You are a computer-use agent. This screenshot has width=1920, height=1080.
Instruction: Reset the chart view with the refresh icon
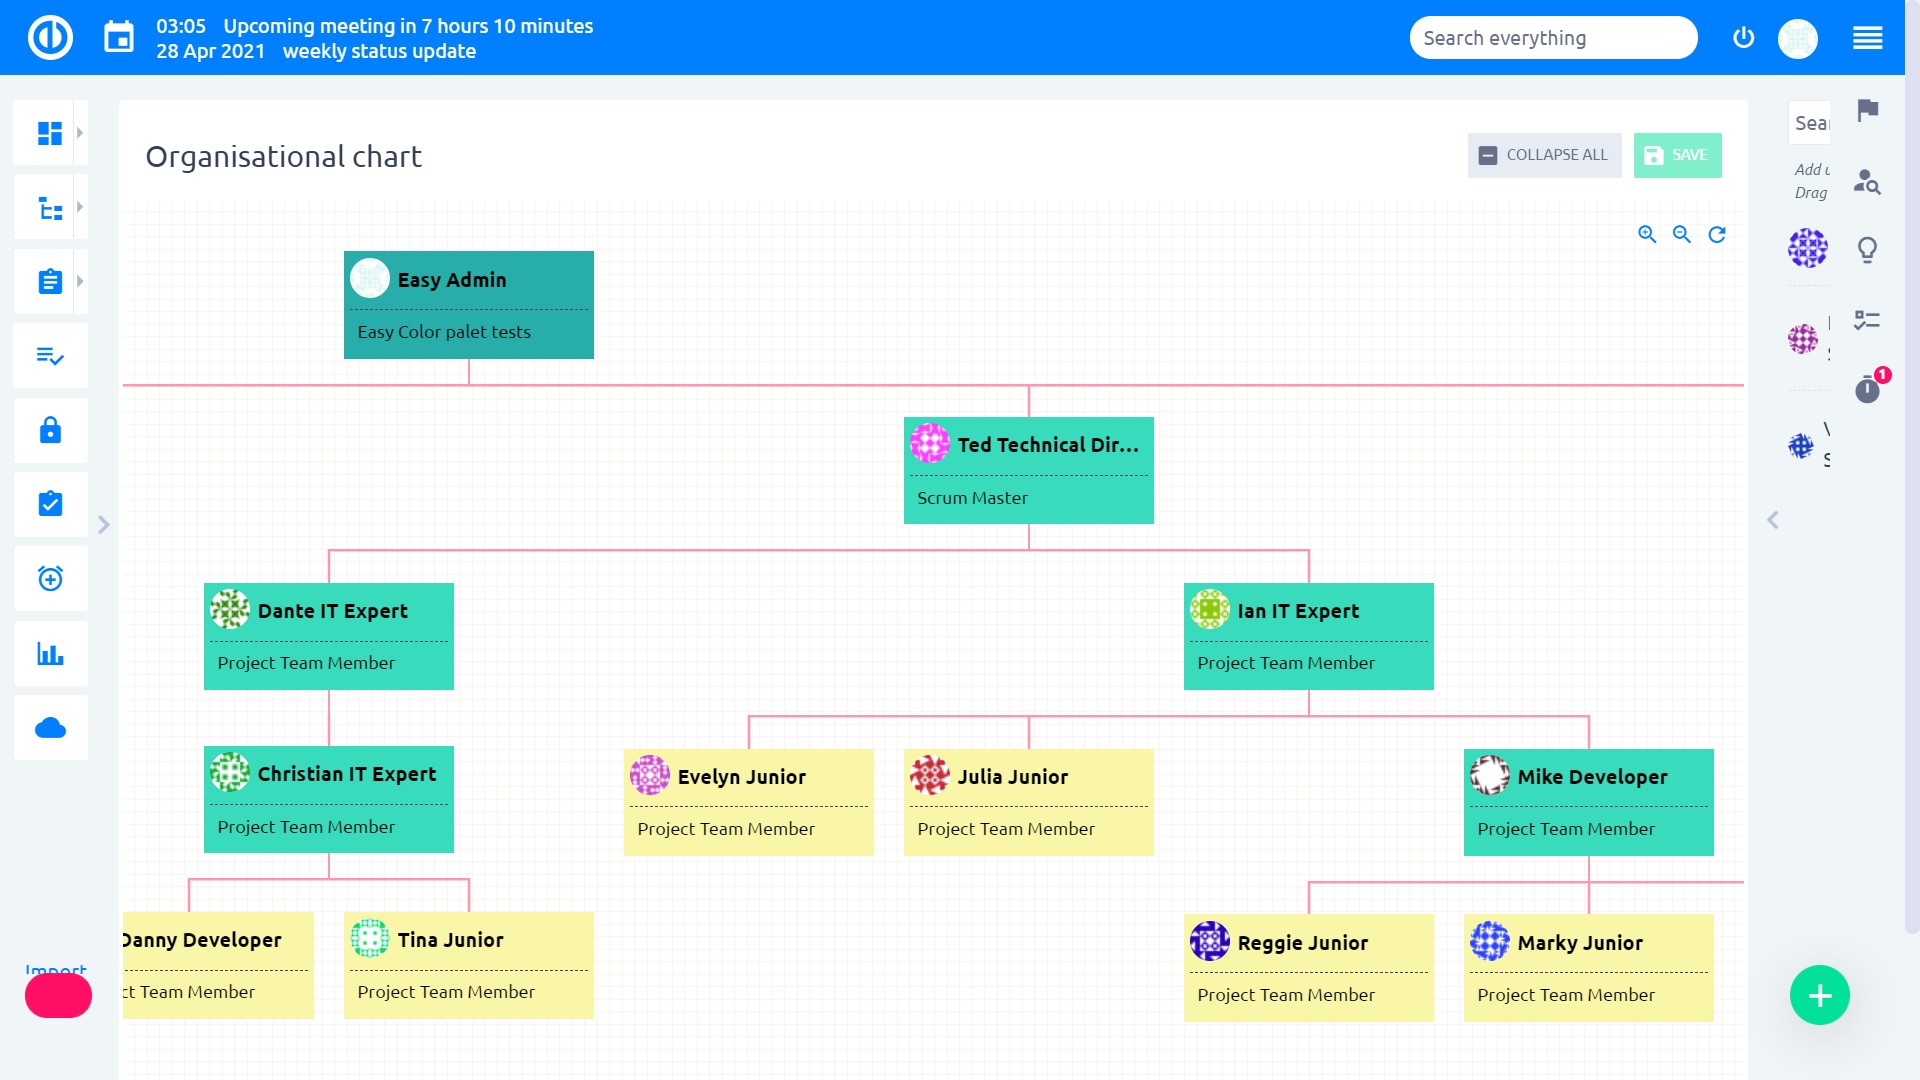tap(1717, 234)
